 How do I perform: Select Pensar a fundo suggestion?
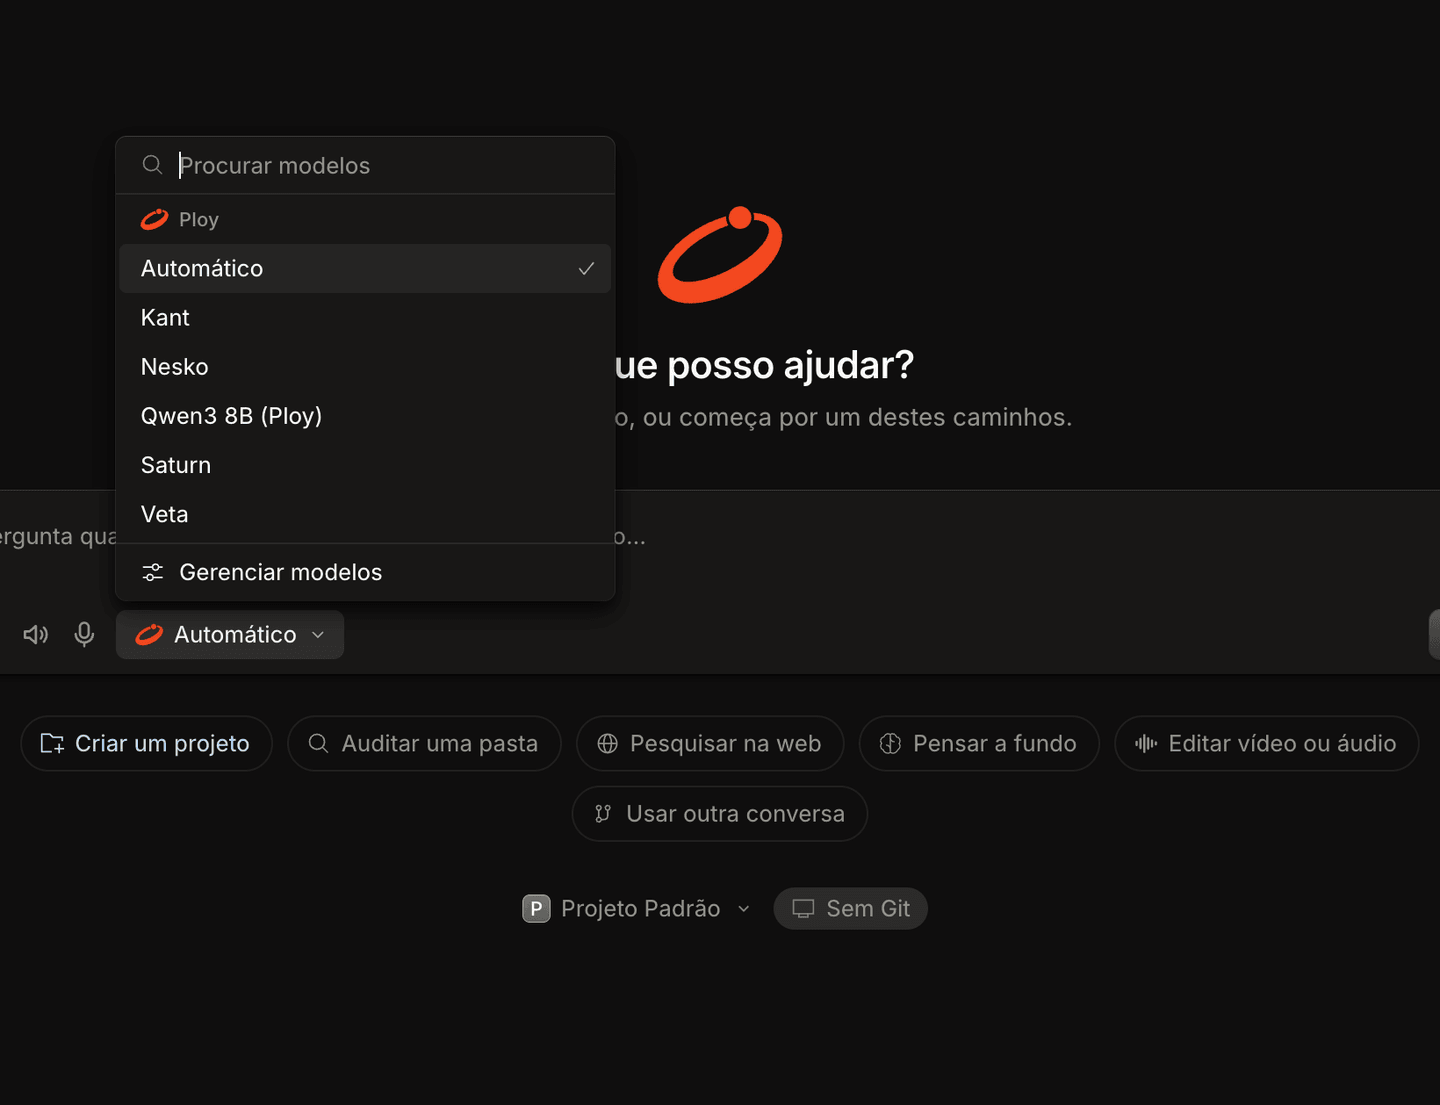pyautogui.click(x=979, y=743)
